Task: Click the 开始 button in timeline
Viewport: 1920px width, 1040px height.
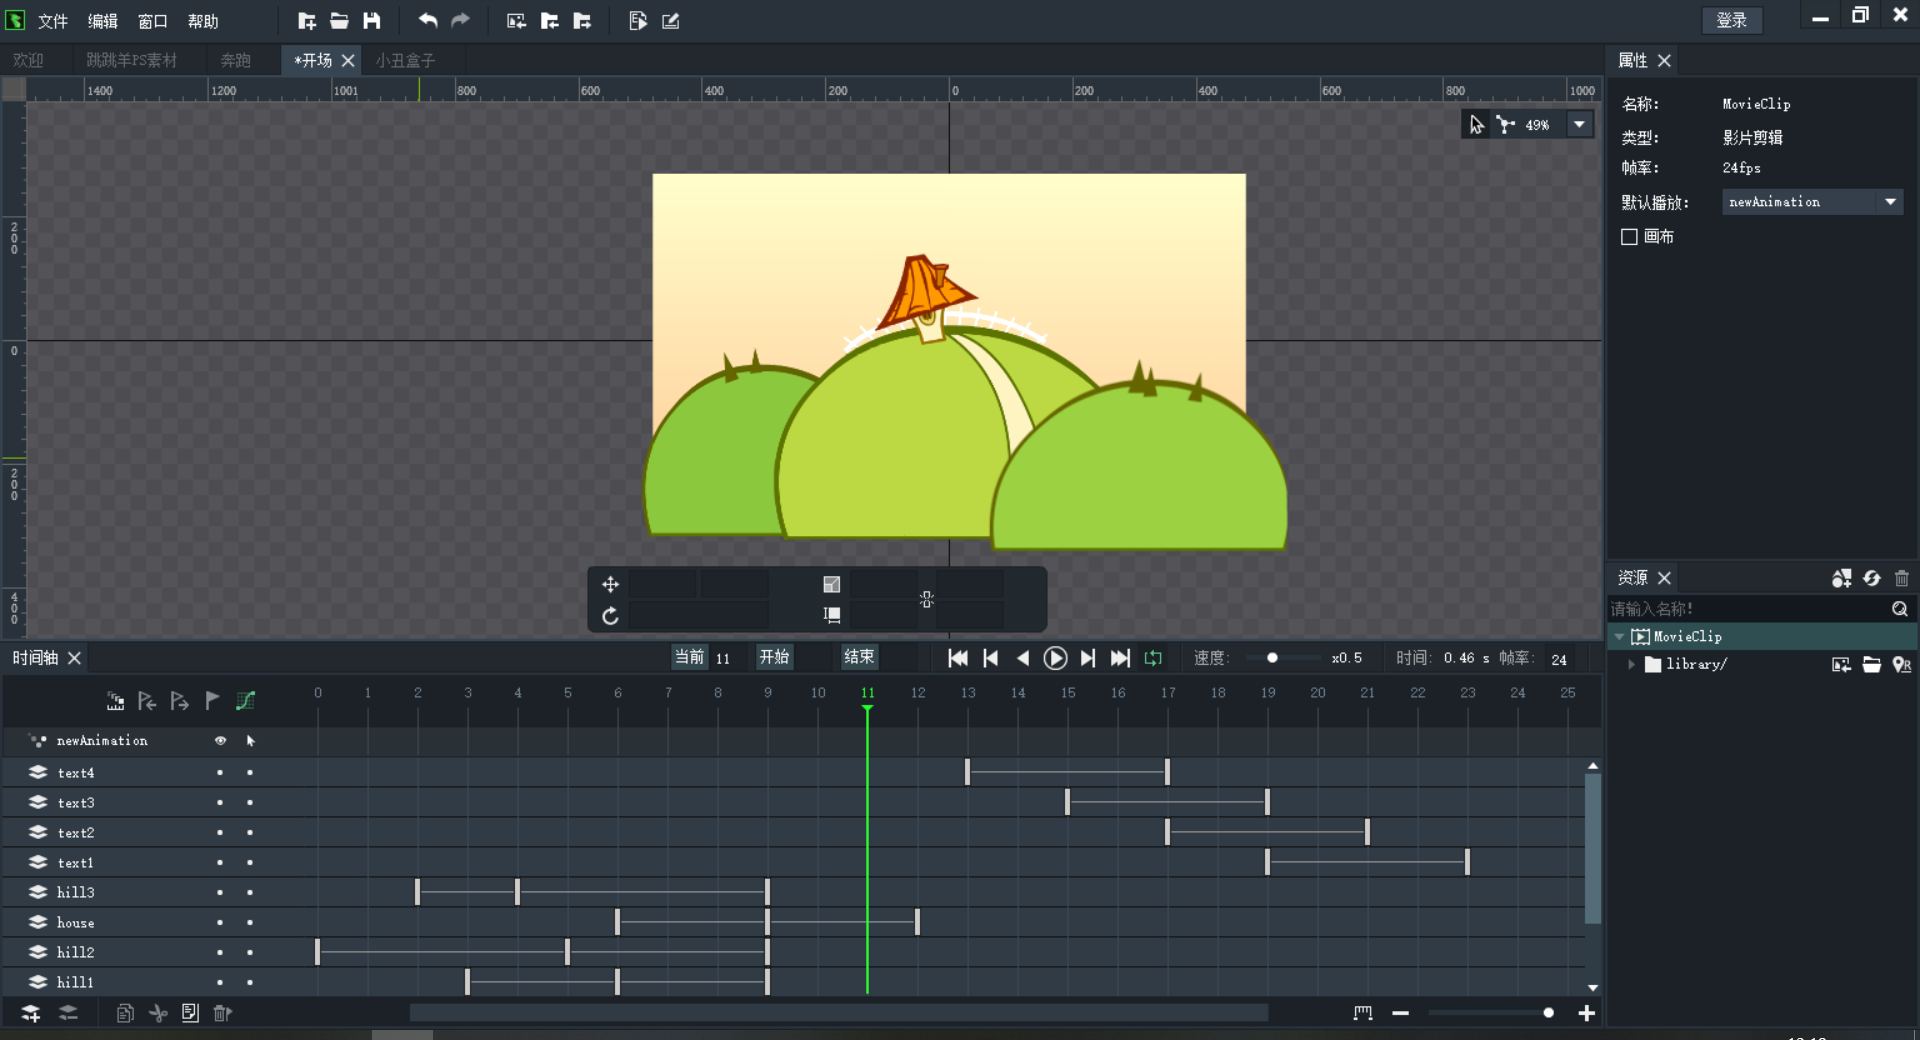Action: [x=774, y=657]
